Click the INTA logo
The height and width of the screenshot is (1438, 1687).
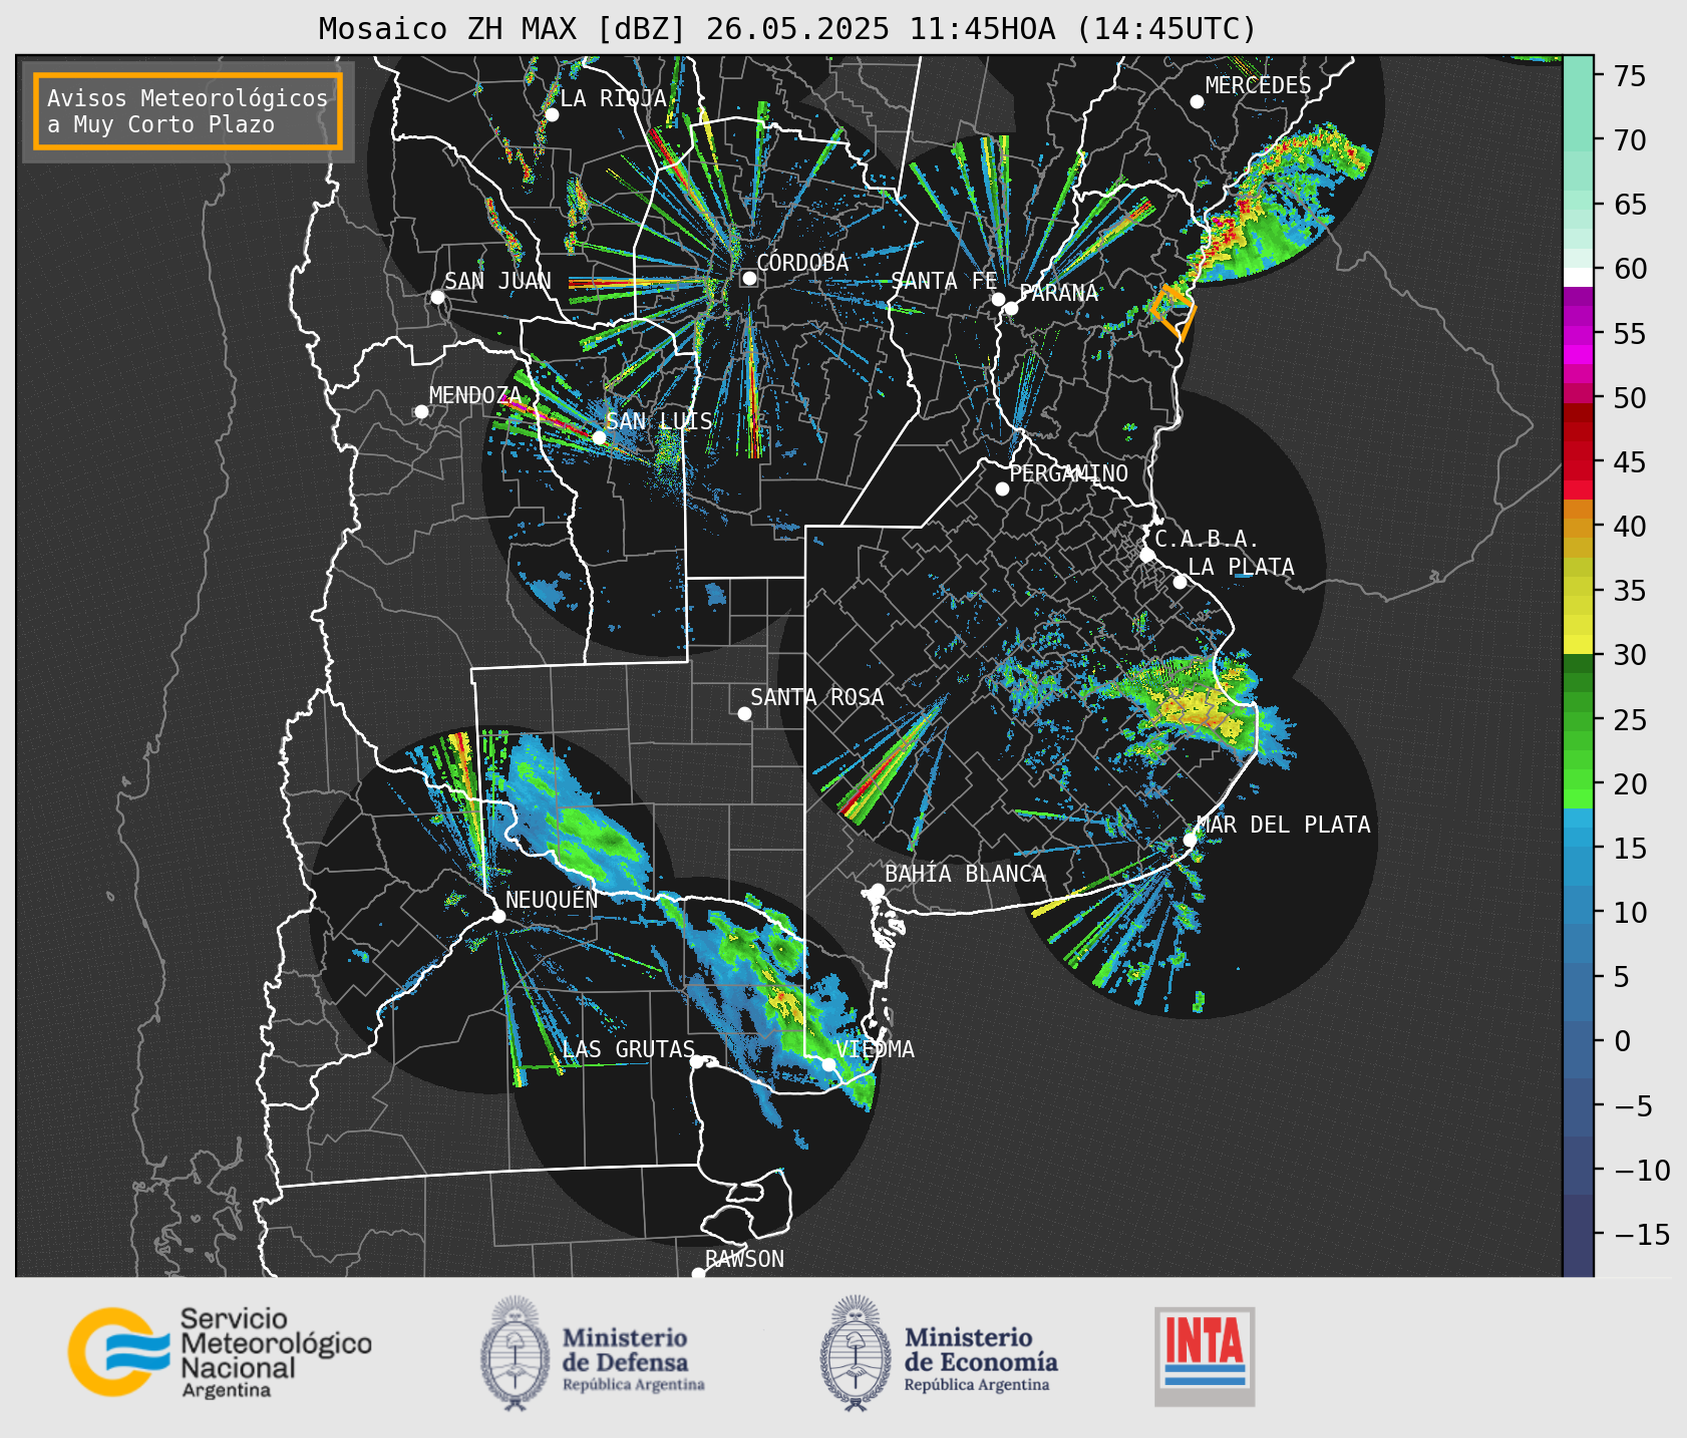point(1204,1356)
